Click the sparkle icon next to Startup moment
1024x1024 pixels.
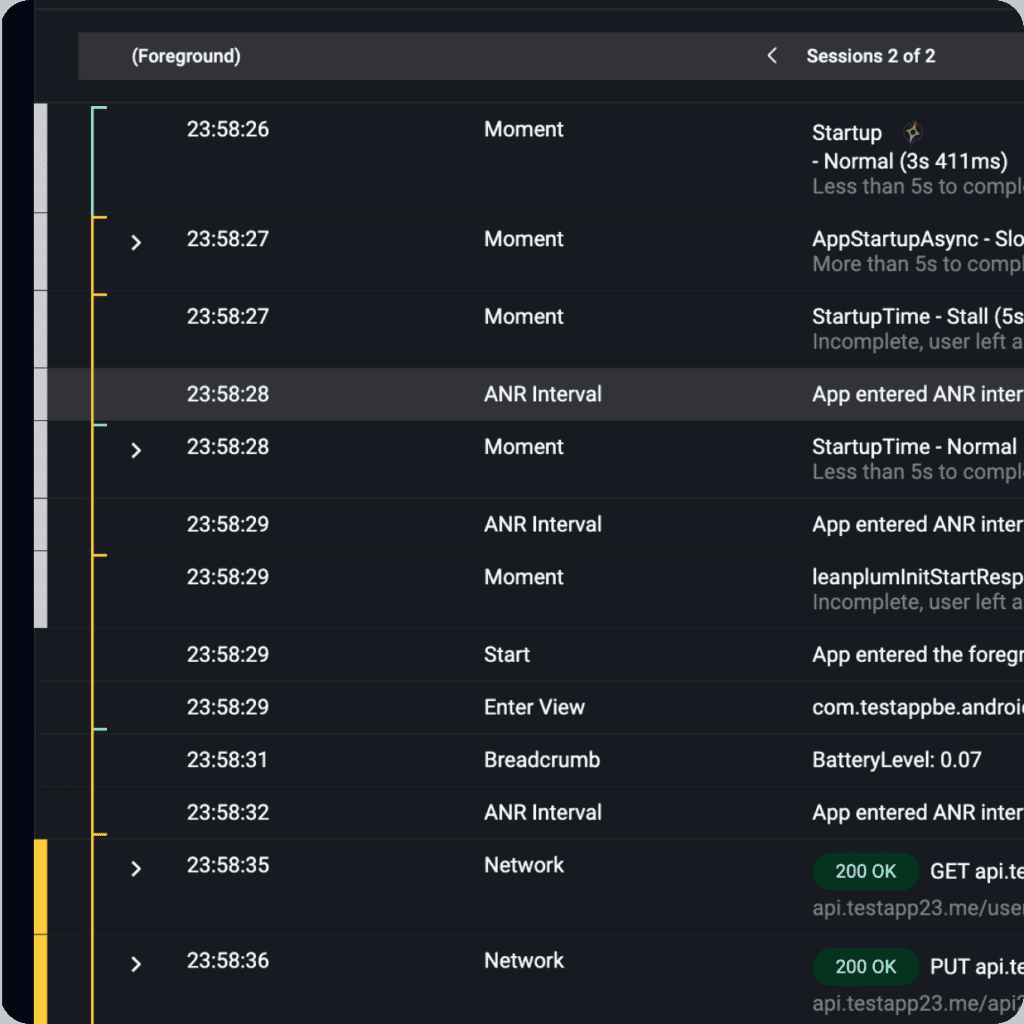(912, 130)
